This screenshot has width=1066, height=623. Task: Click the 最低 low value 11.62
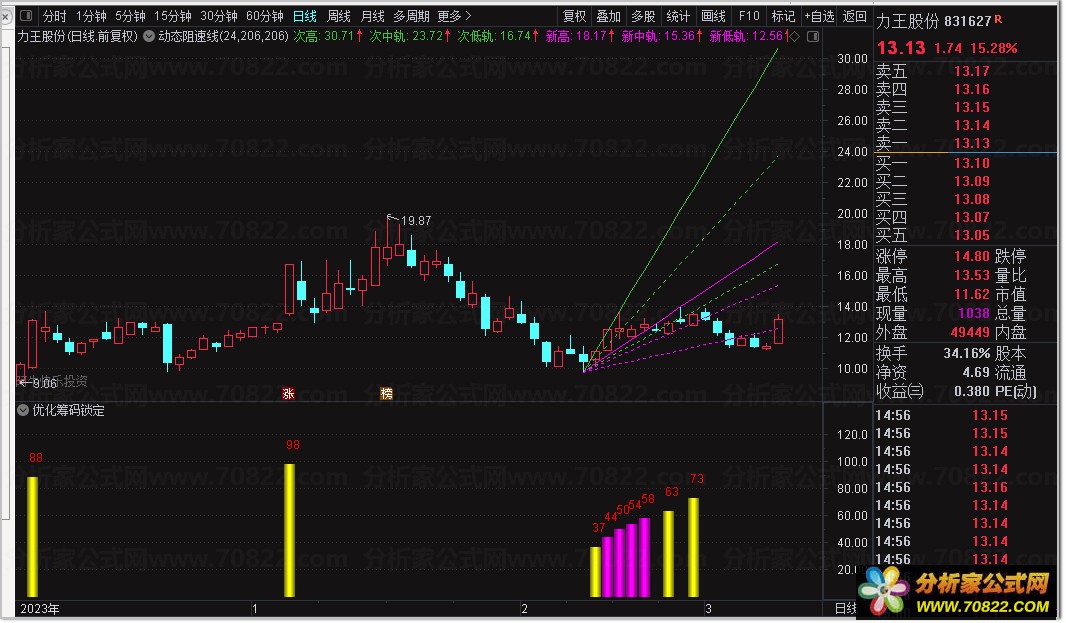[972, 294]
